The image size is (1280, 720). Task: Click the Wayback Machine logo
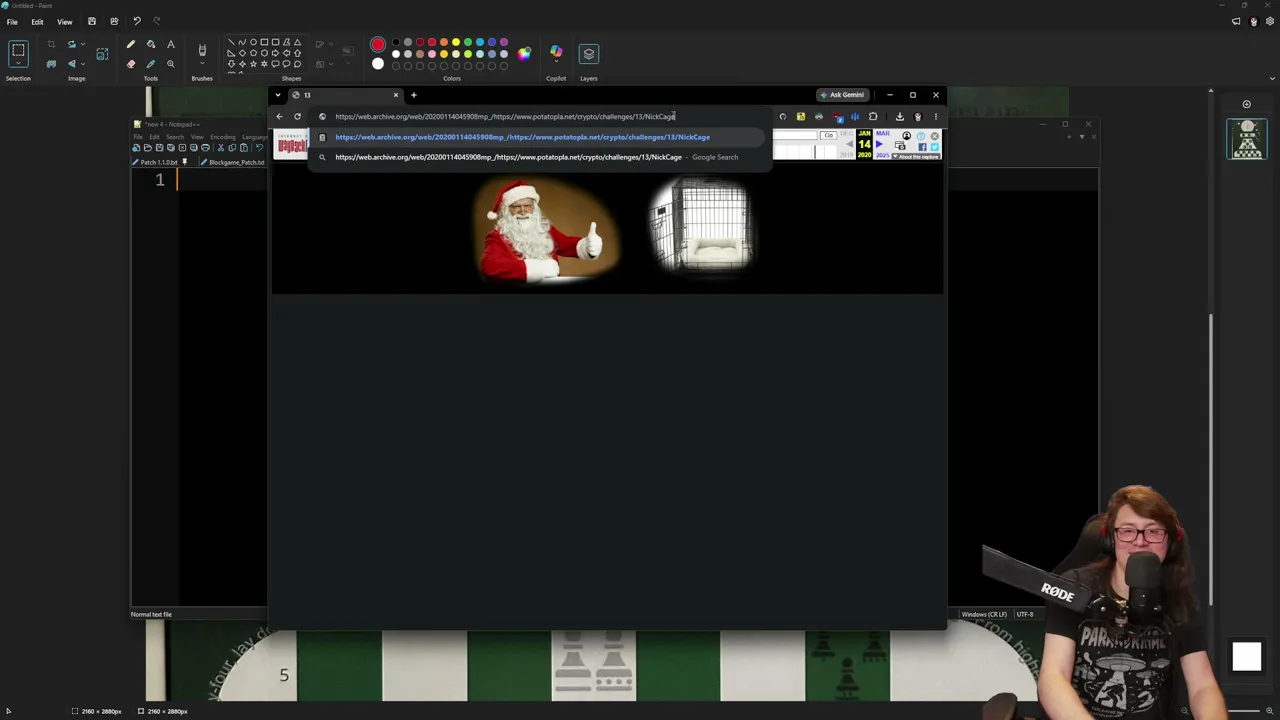click(x=291, y=146)
